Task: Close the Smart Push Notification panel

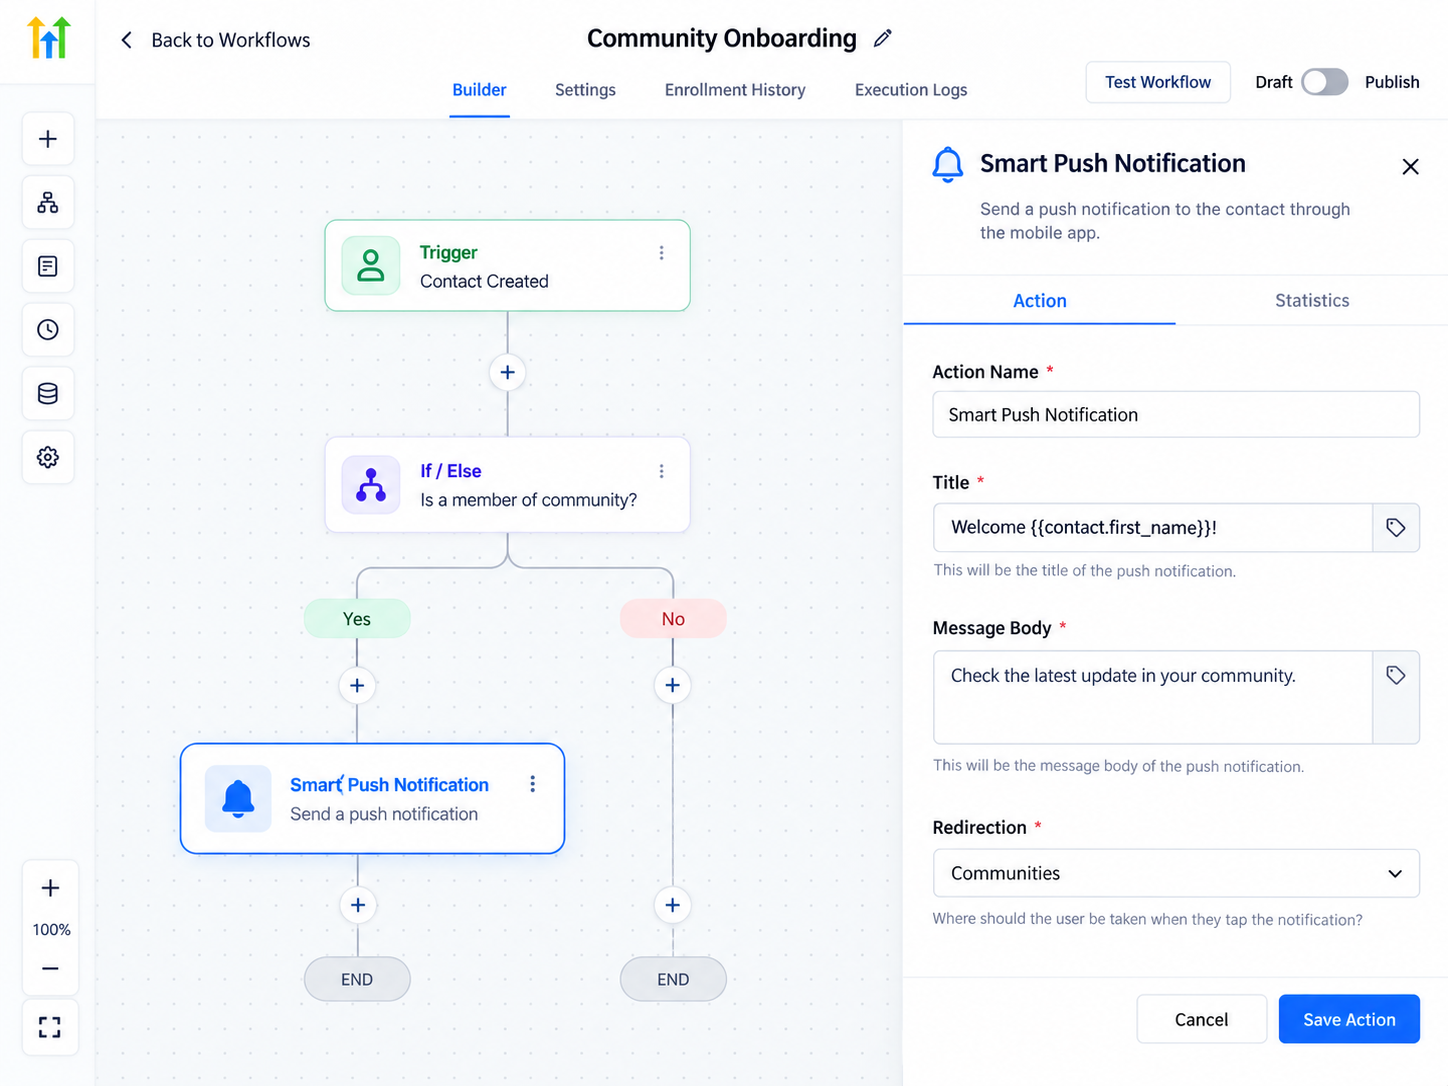Action: tap(1410, 167)
